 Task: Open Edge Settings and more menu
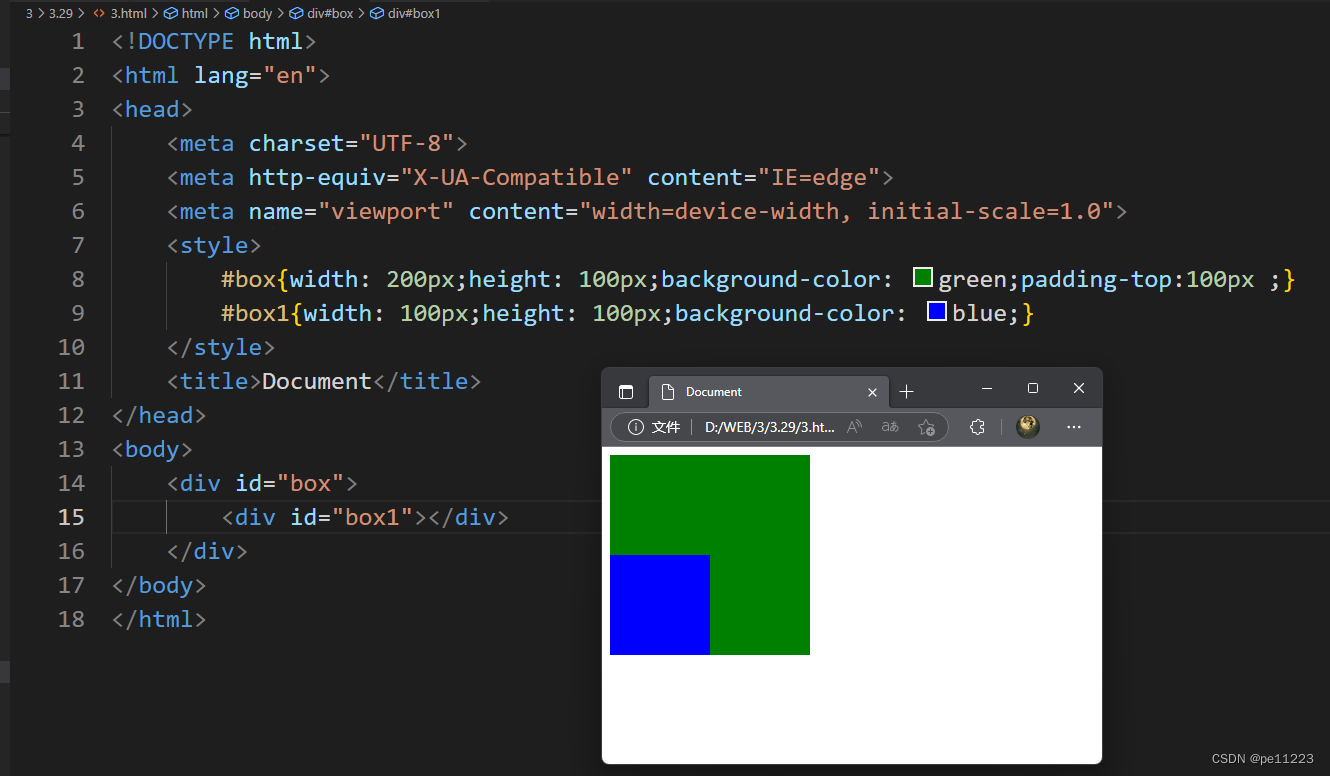point(1074,427)
